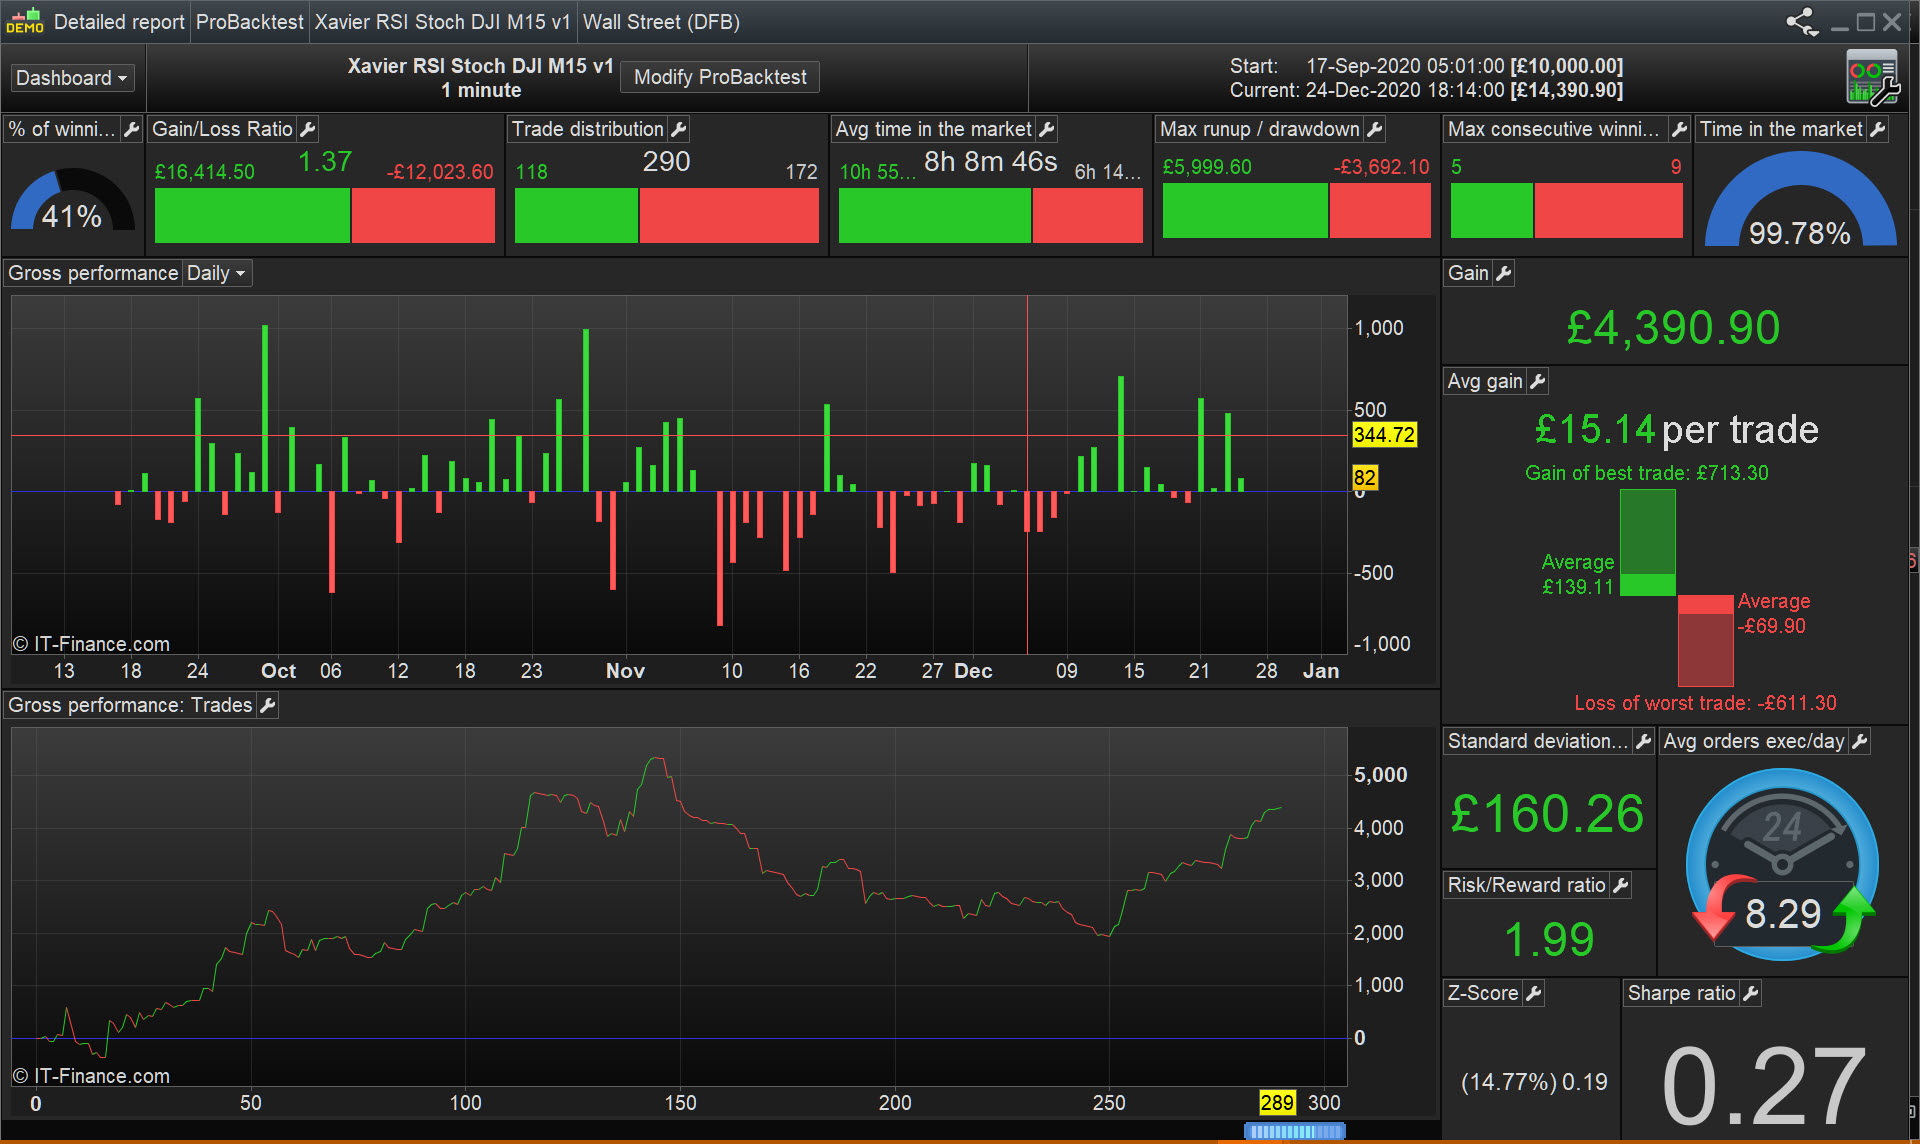Click Modify ProBacktest button
Viewport: 1920px width, 1144px height.
(x=720, y=77)
